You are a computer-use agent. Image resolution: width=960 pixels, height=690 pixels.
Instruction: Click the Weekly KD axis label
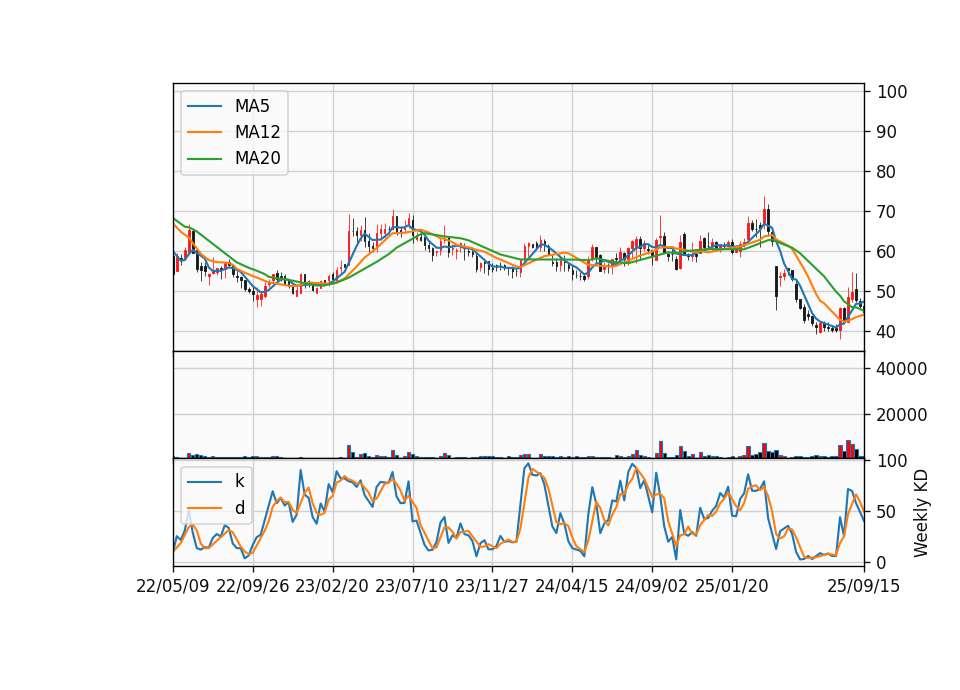click(921, 513)
